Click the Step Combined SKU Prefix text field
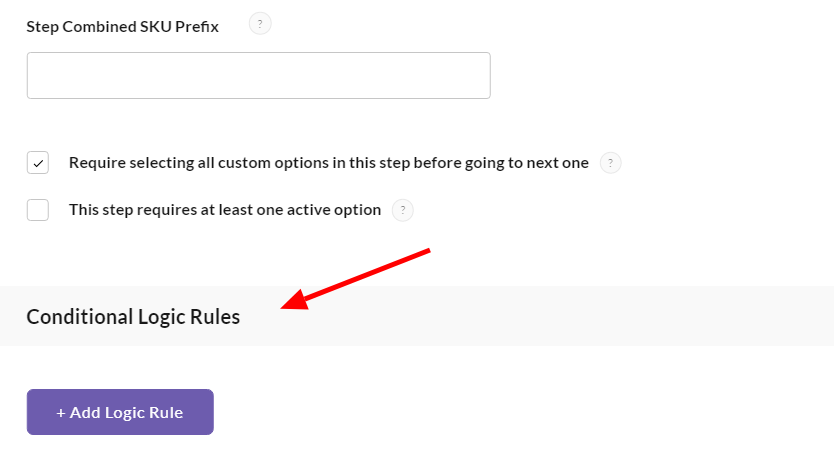Screen dimensions: 834x469 click(258, 76)
